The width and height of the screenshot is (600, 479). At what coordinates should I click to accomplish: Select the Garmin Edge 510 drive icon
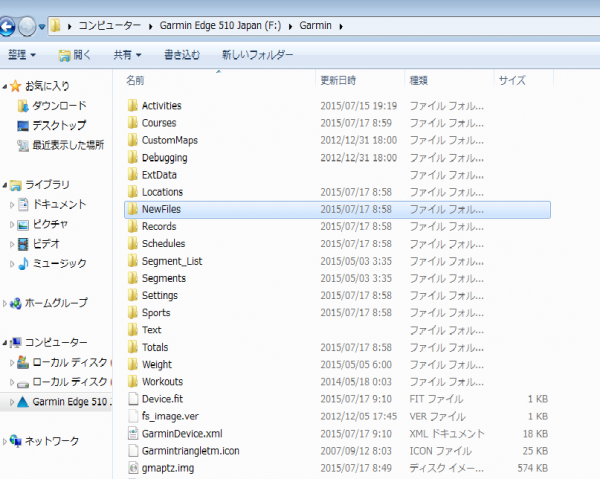(22, 402)
